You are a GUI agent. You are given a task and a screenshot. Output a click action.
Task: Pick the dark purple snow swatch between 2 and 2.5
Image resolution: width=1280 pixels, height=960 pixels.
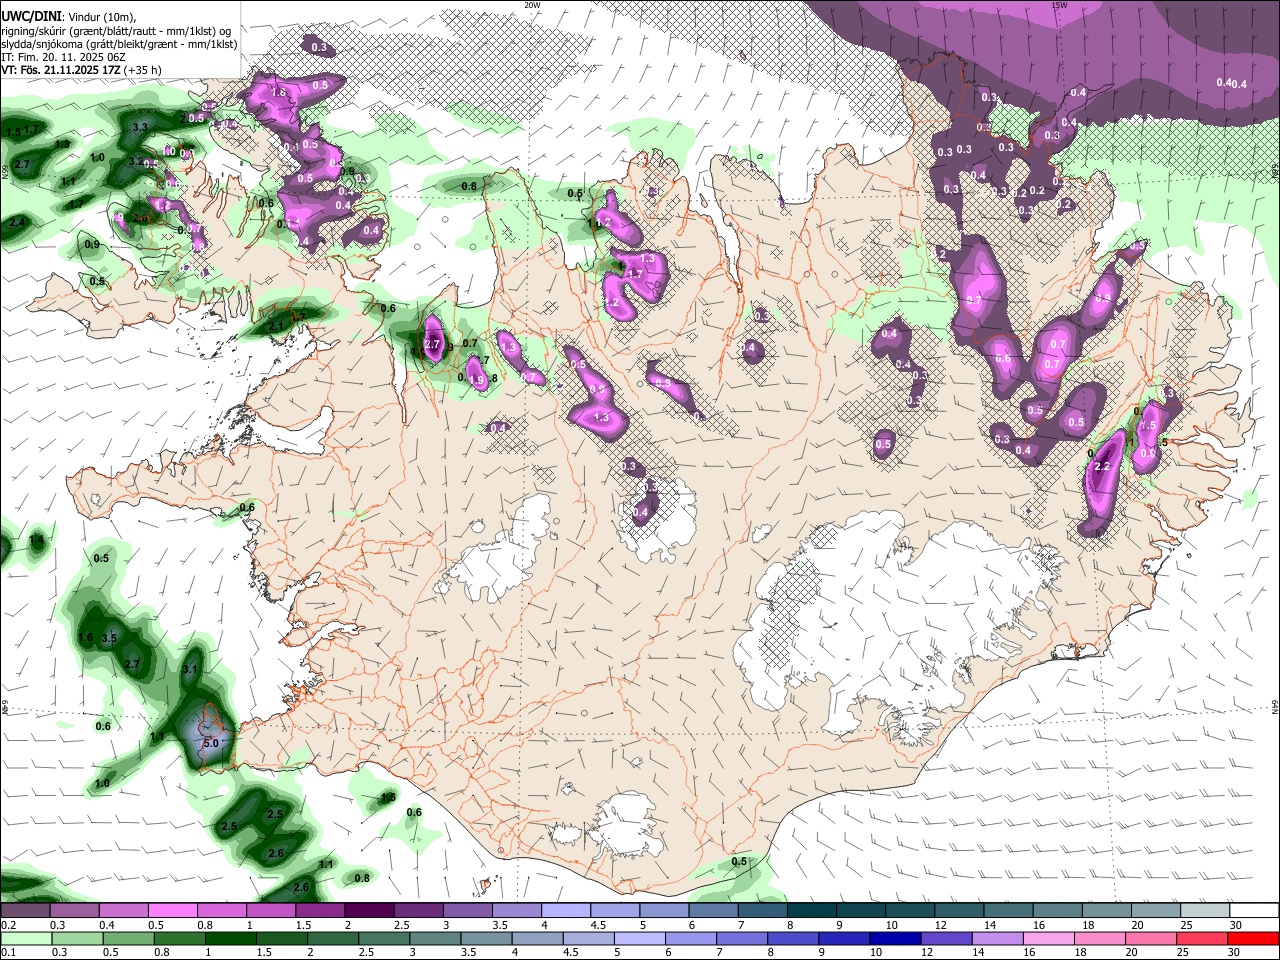[369, 910]
